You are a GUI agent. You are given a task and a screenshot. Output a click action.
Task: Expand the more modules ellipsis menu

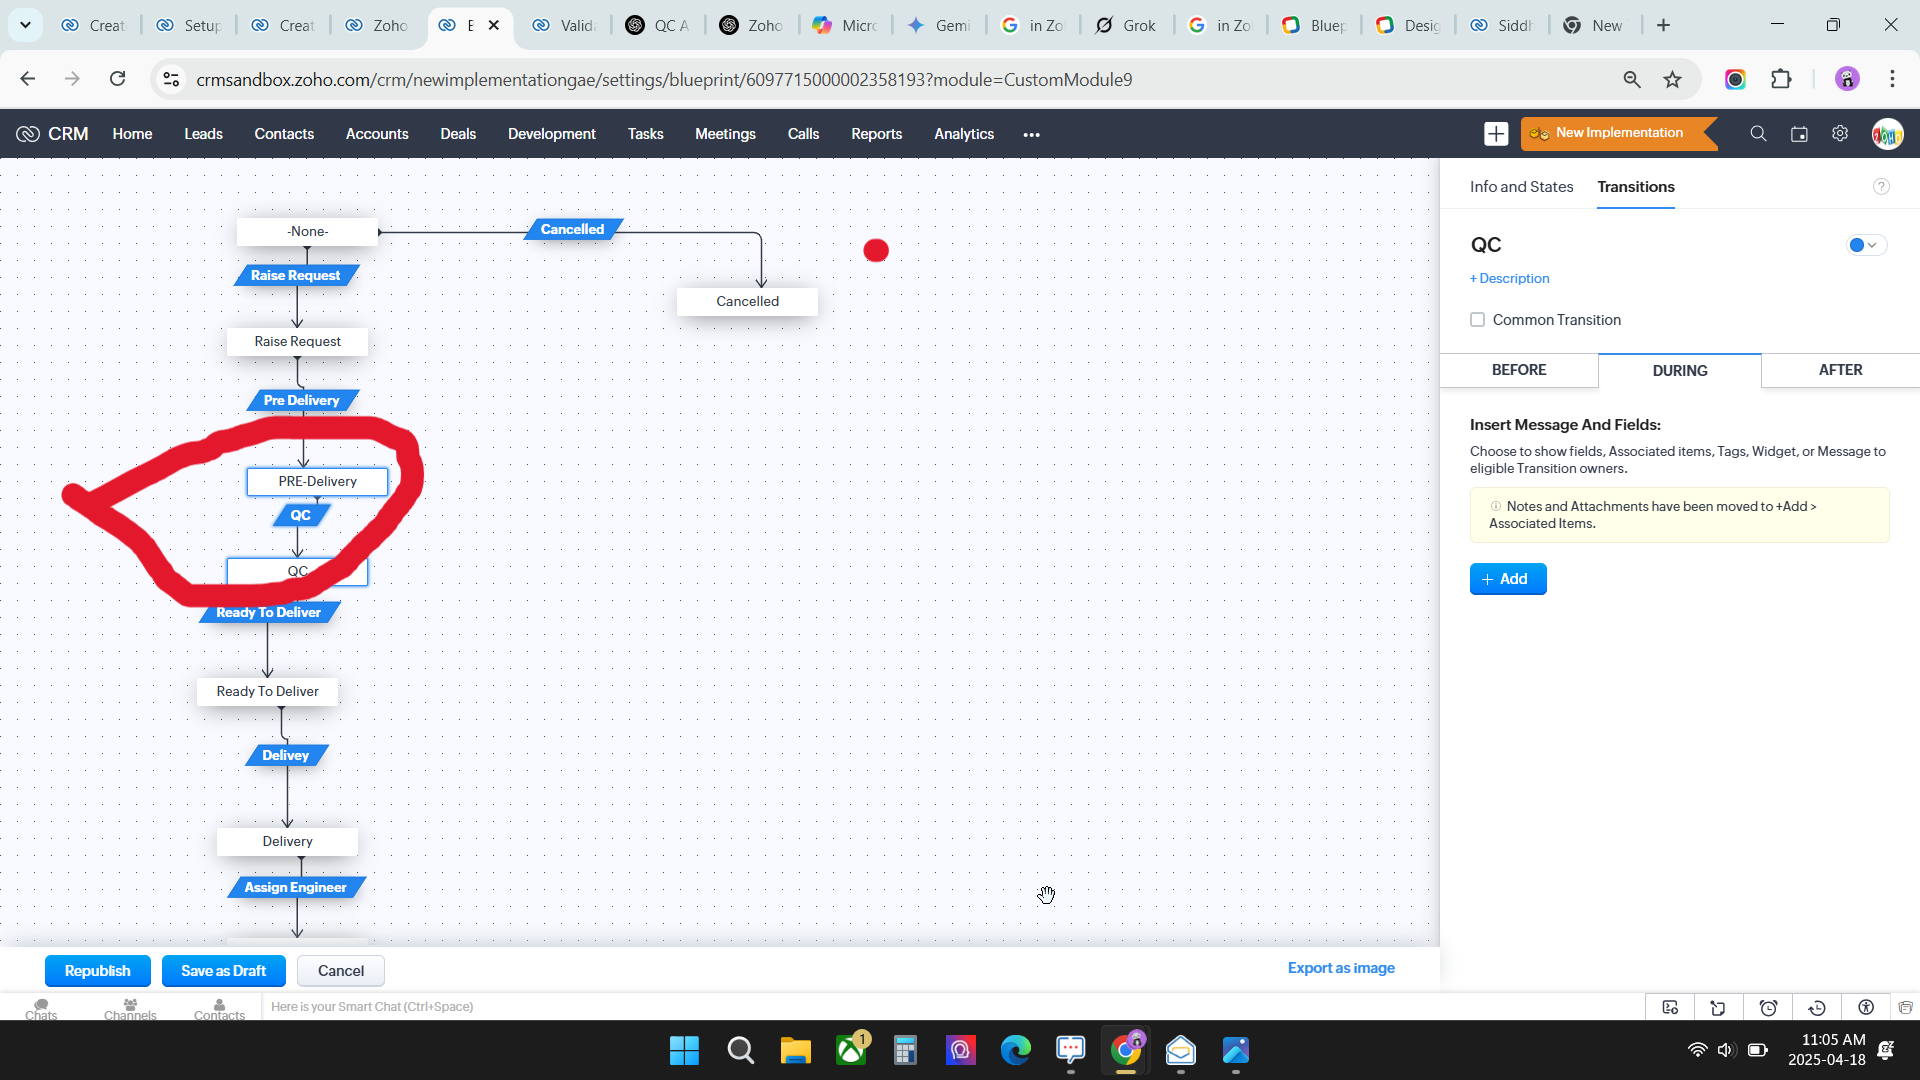click(x=1031, y=135)
